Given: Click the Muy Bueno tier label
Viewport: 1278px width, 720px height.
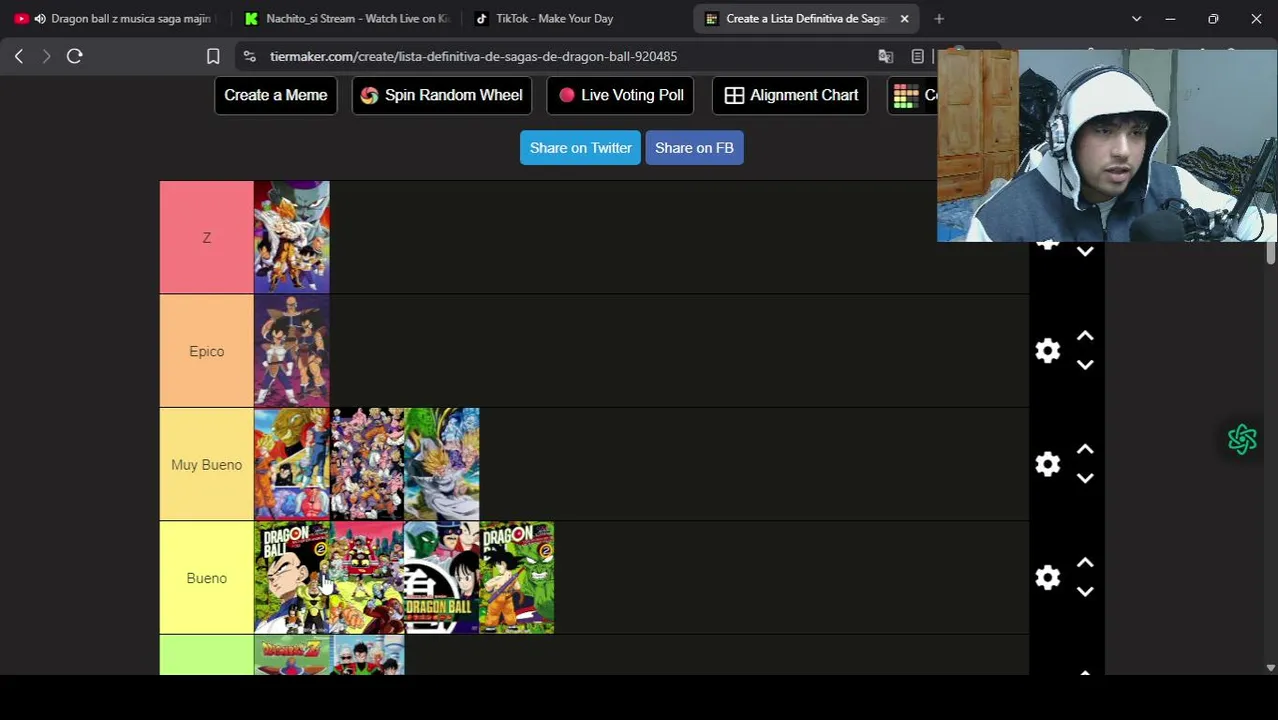Looking at the screenshot, I should pyautogui.click(x=207, y=465).
